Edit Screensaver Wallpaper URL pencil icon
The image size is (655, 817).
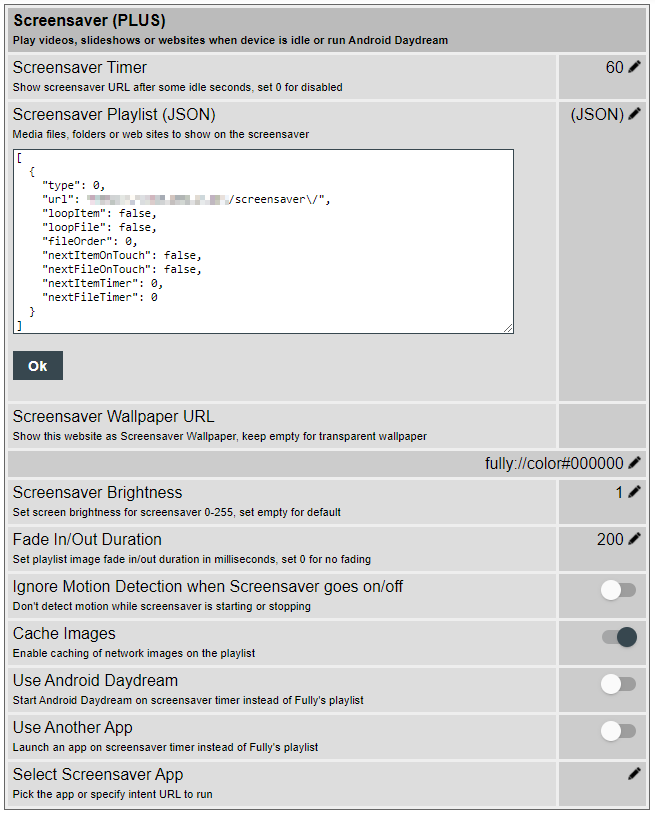(x=635, y=464)
